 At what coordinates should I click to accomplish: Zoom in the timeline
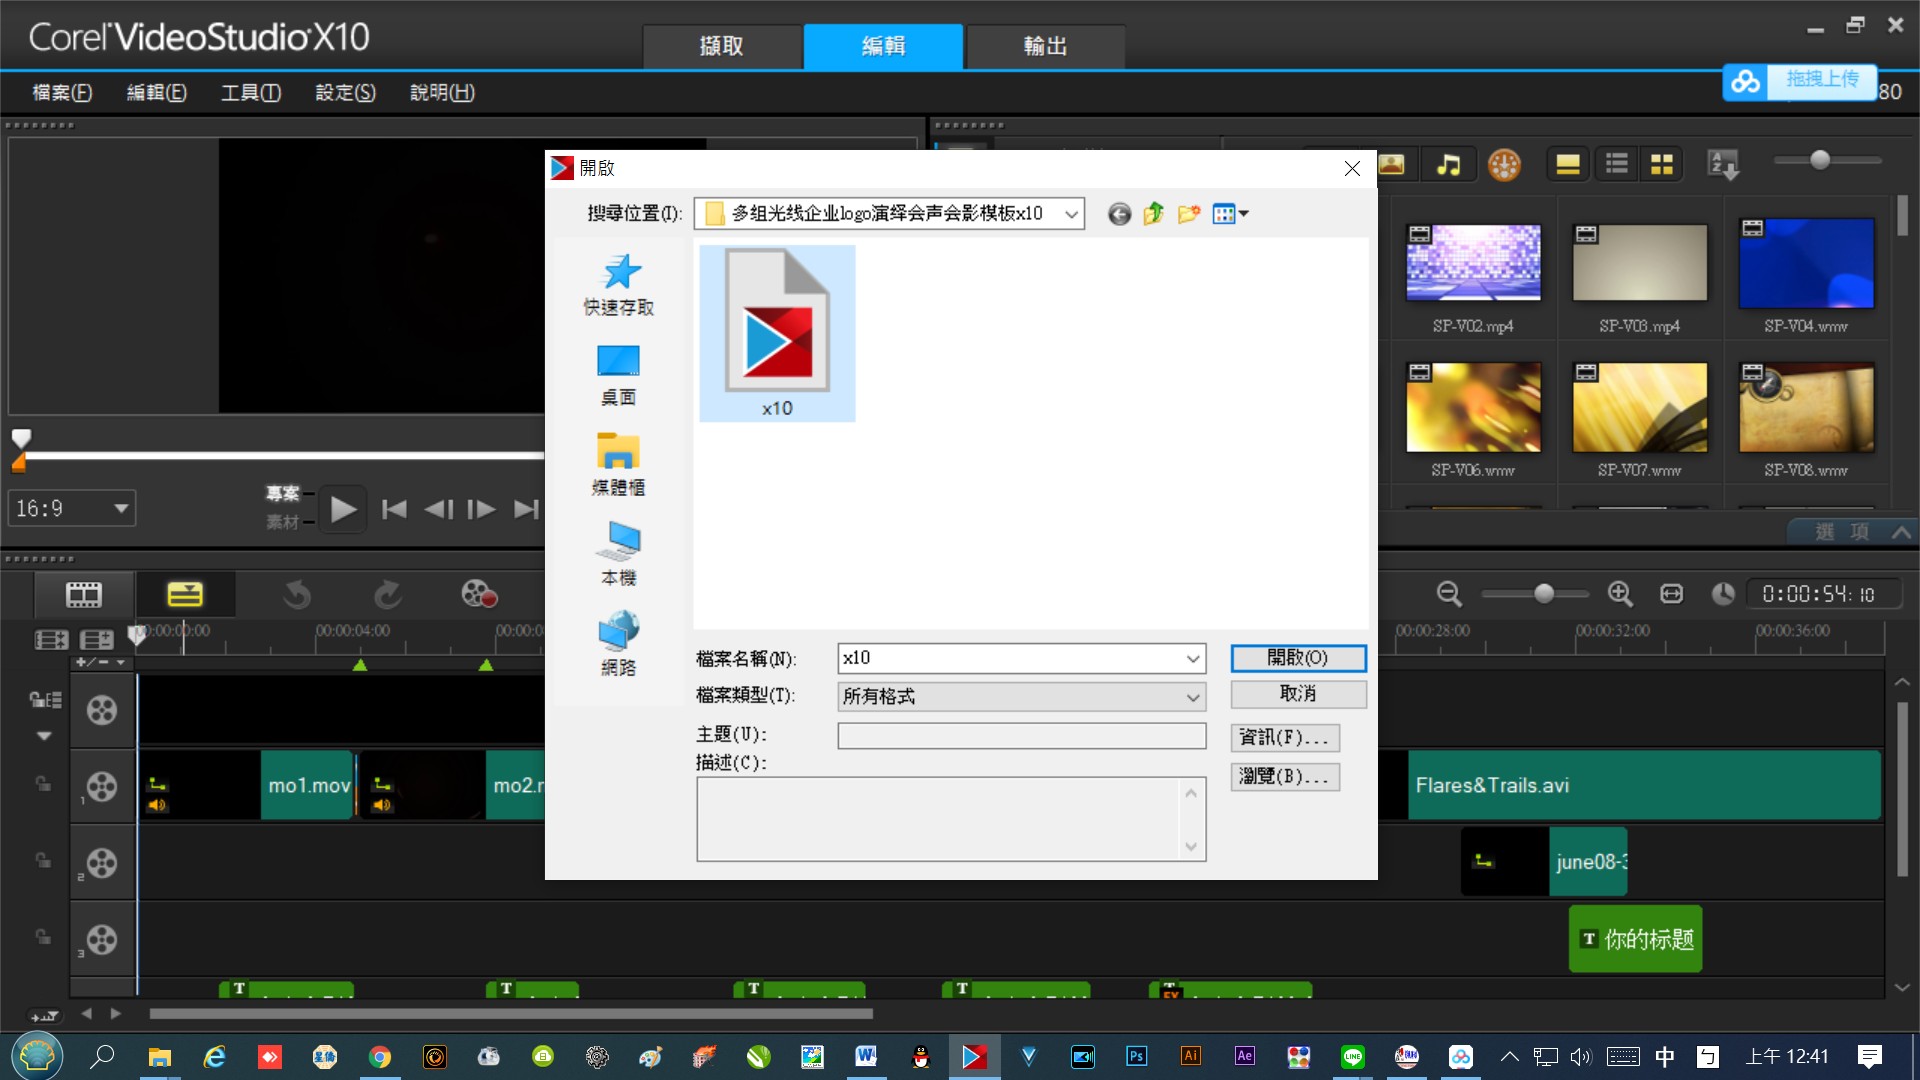1620,595
